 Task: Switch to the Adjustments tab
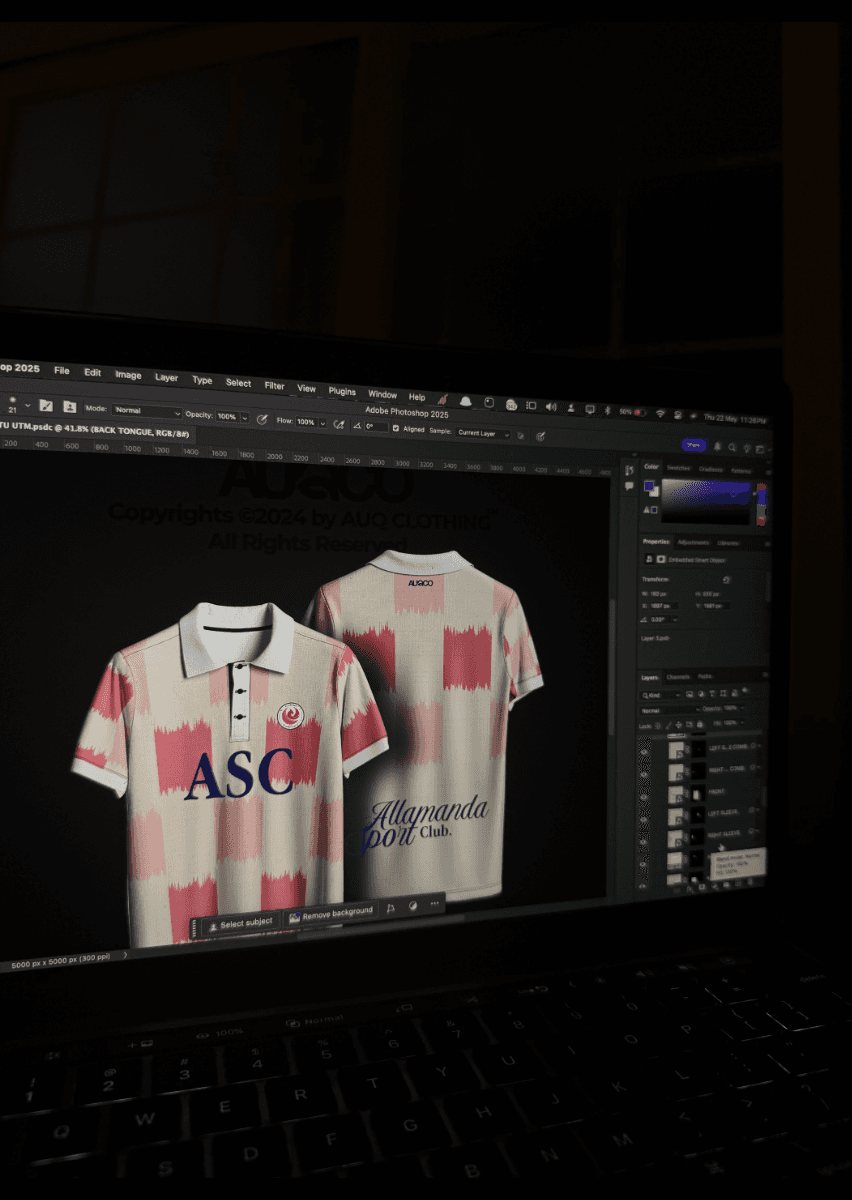pyautogui.click(x=693, y=542)
